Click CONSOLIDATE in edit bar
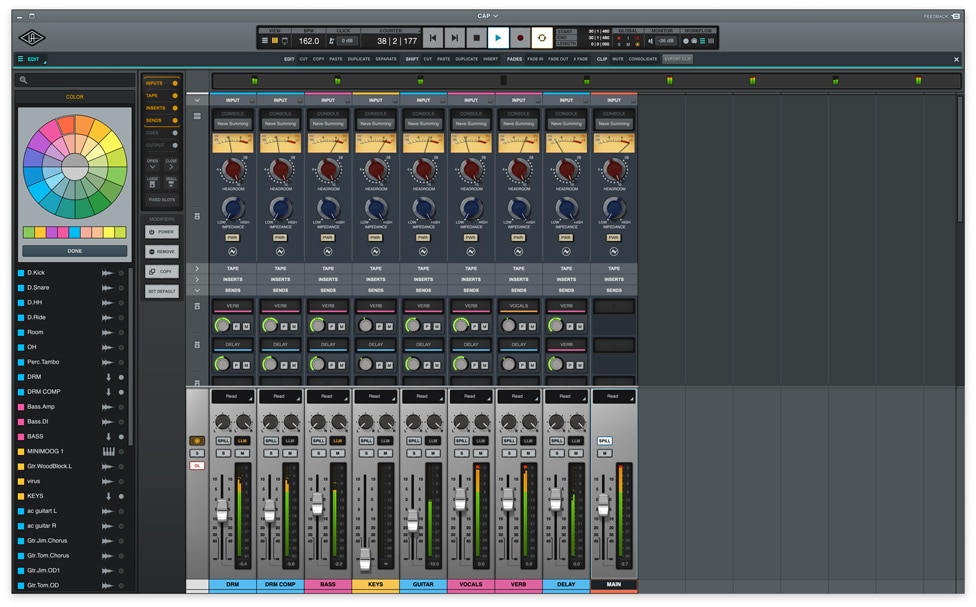Viewport: 976px width, 607px height. pos(643,59)
